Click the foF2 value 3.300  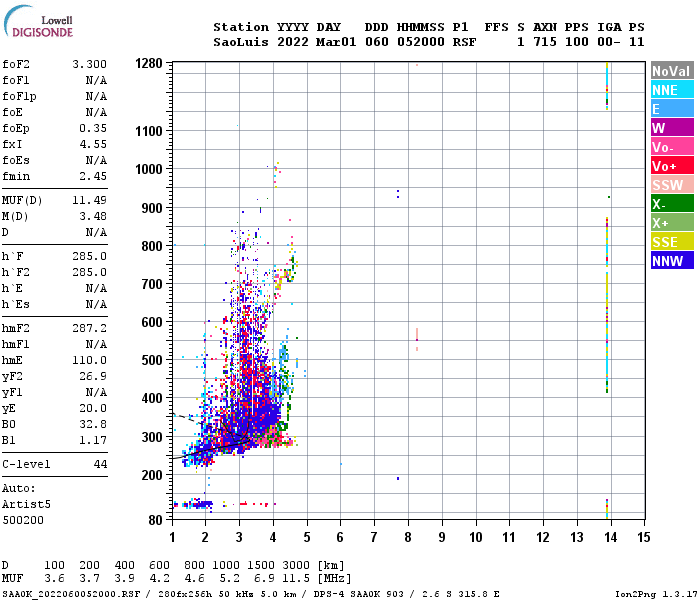pyautogui.click(x=90, y=64)
